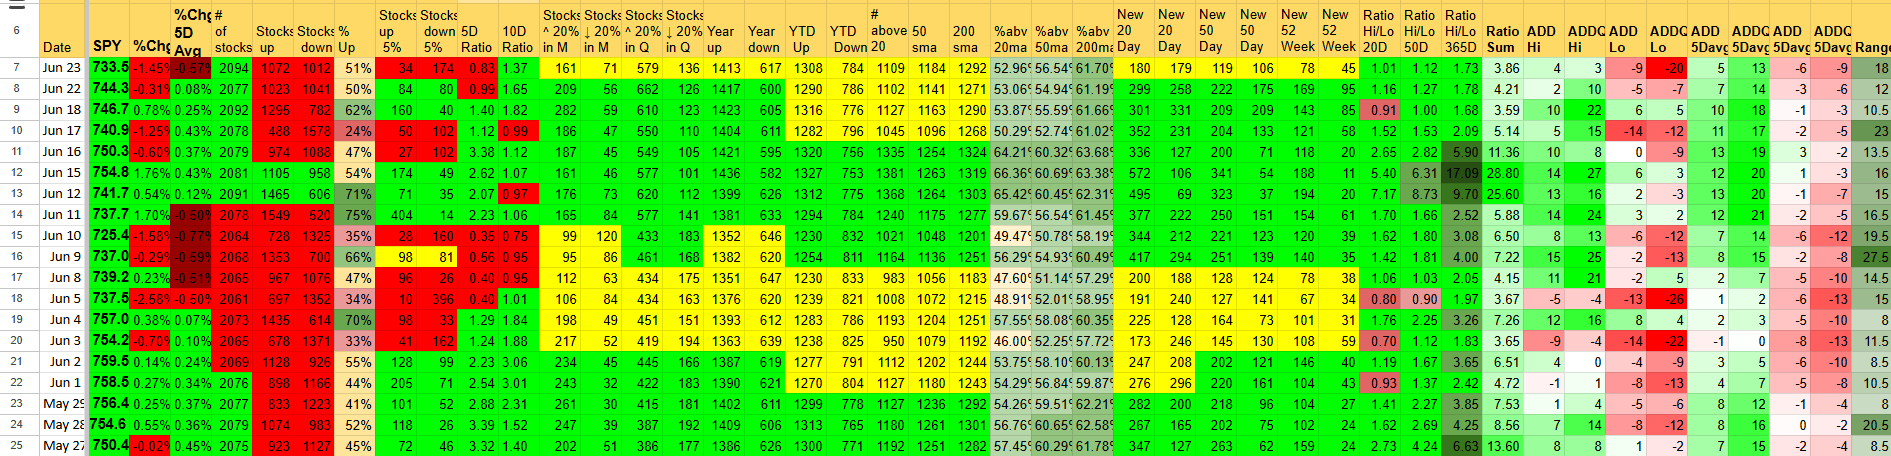1891x456 pixels.
Task: Click stocks up value 1465 in Jun 12 row
Action: click(274, 194)
